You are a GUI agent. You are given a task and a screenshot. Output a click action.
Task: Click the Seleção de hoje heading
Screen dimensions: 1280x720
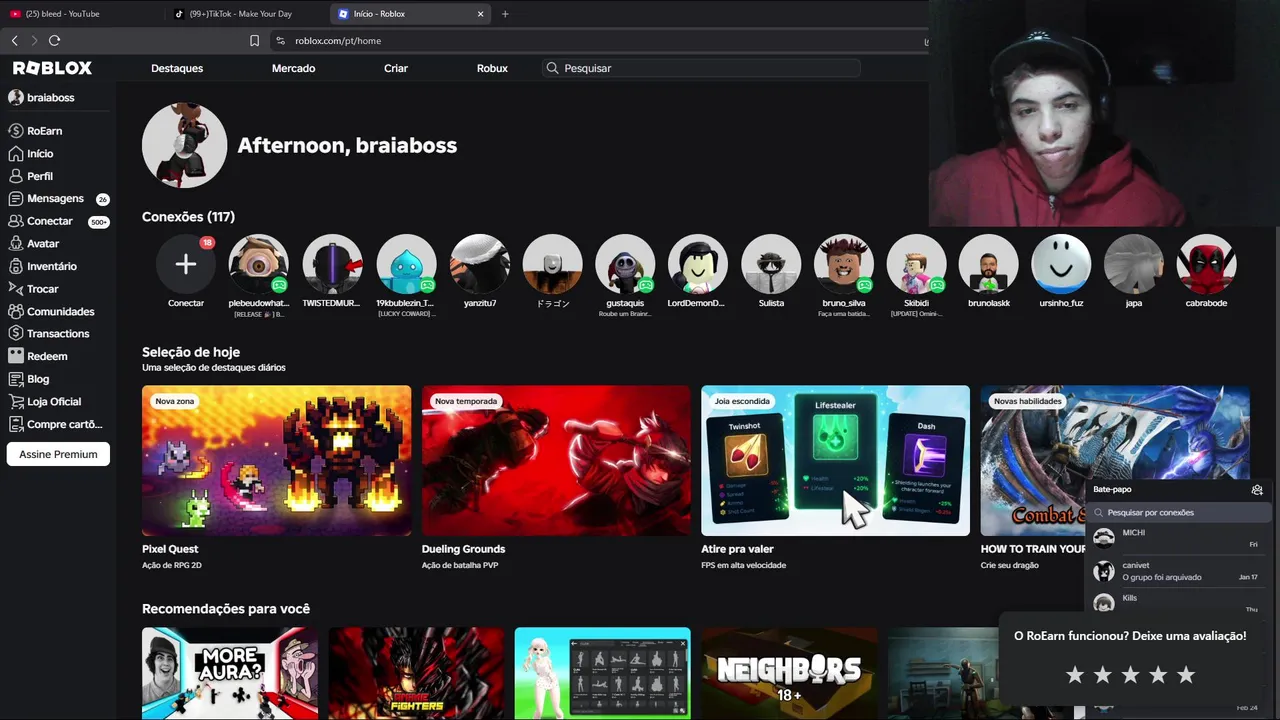click(191, 352)
